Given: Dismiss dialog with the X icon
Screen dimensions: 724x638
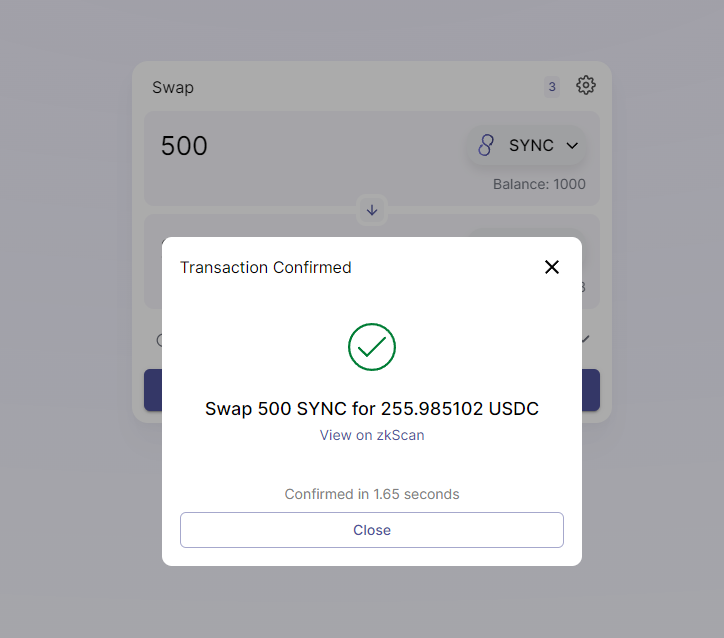Looking at the screenshot, I should pyautogui.click(x=552, y=267).
